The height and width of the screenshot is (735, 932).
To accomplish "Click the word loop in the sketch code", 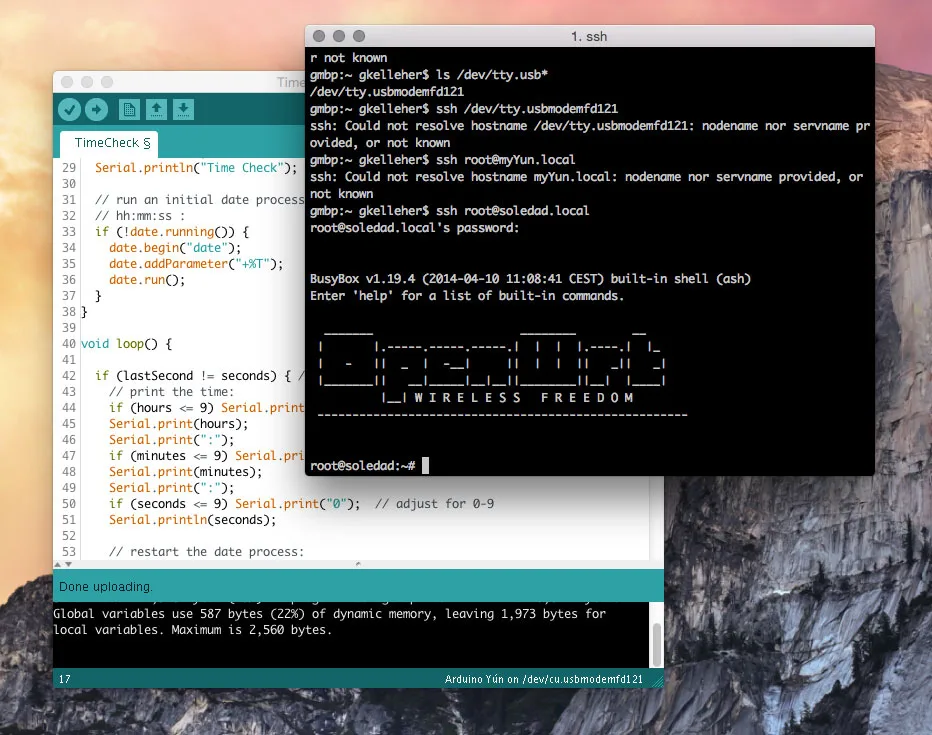I will [128, 343].
